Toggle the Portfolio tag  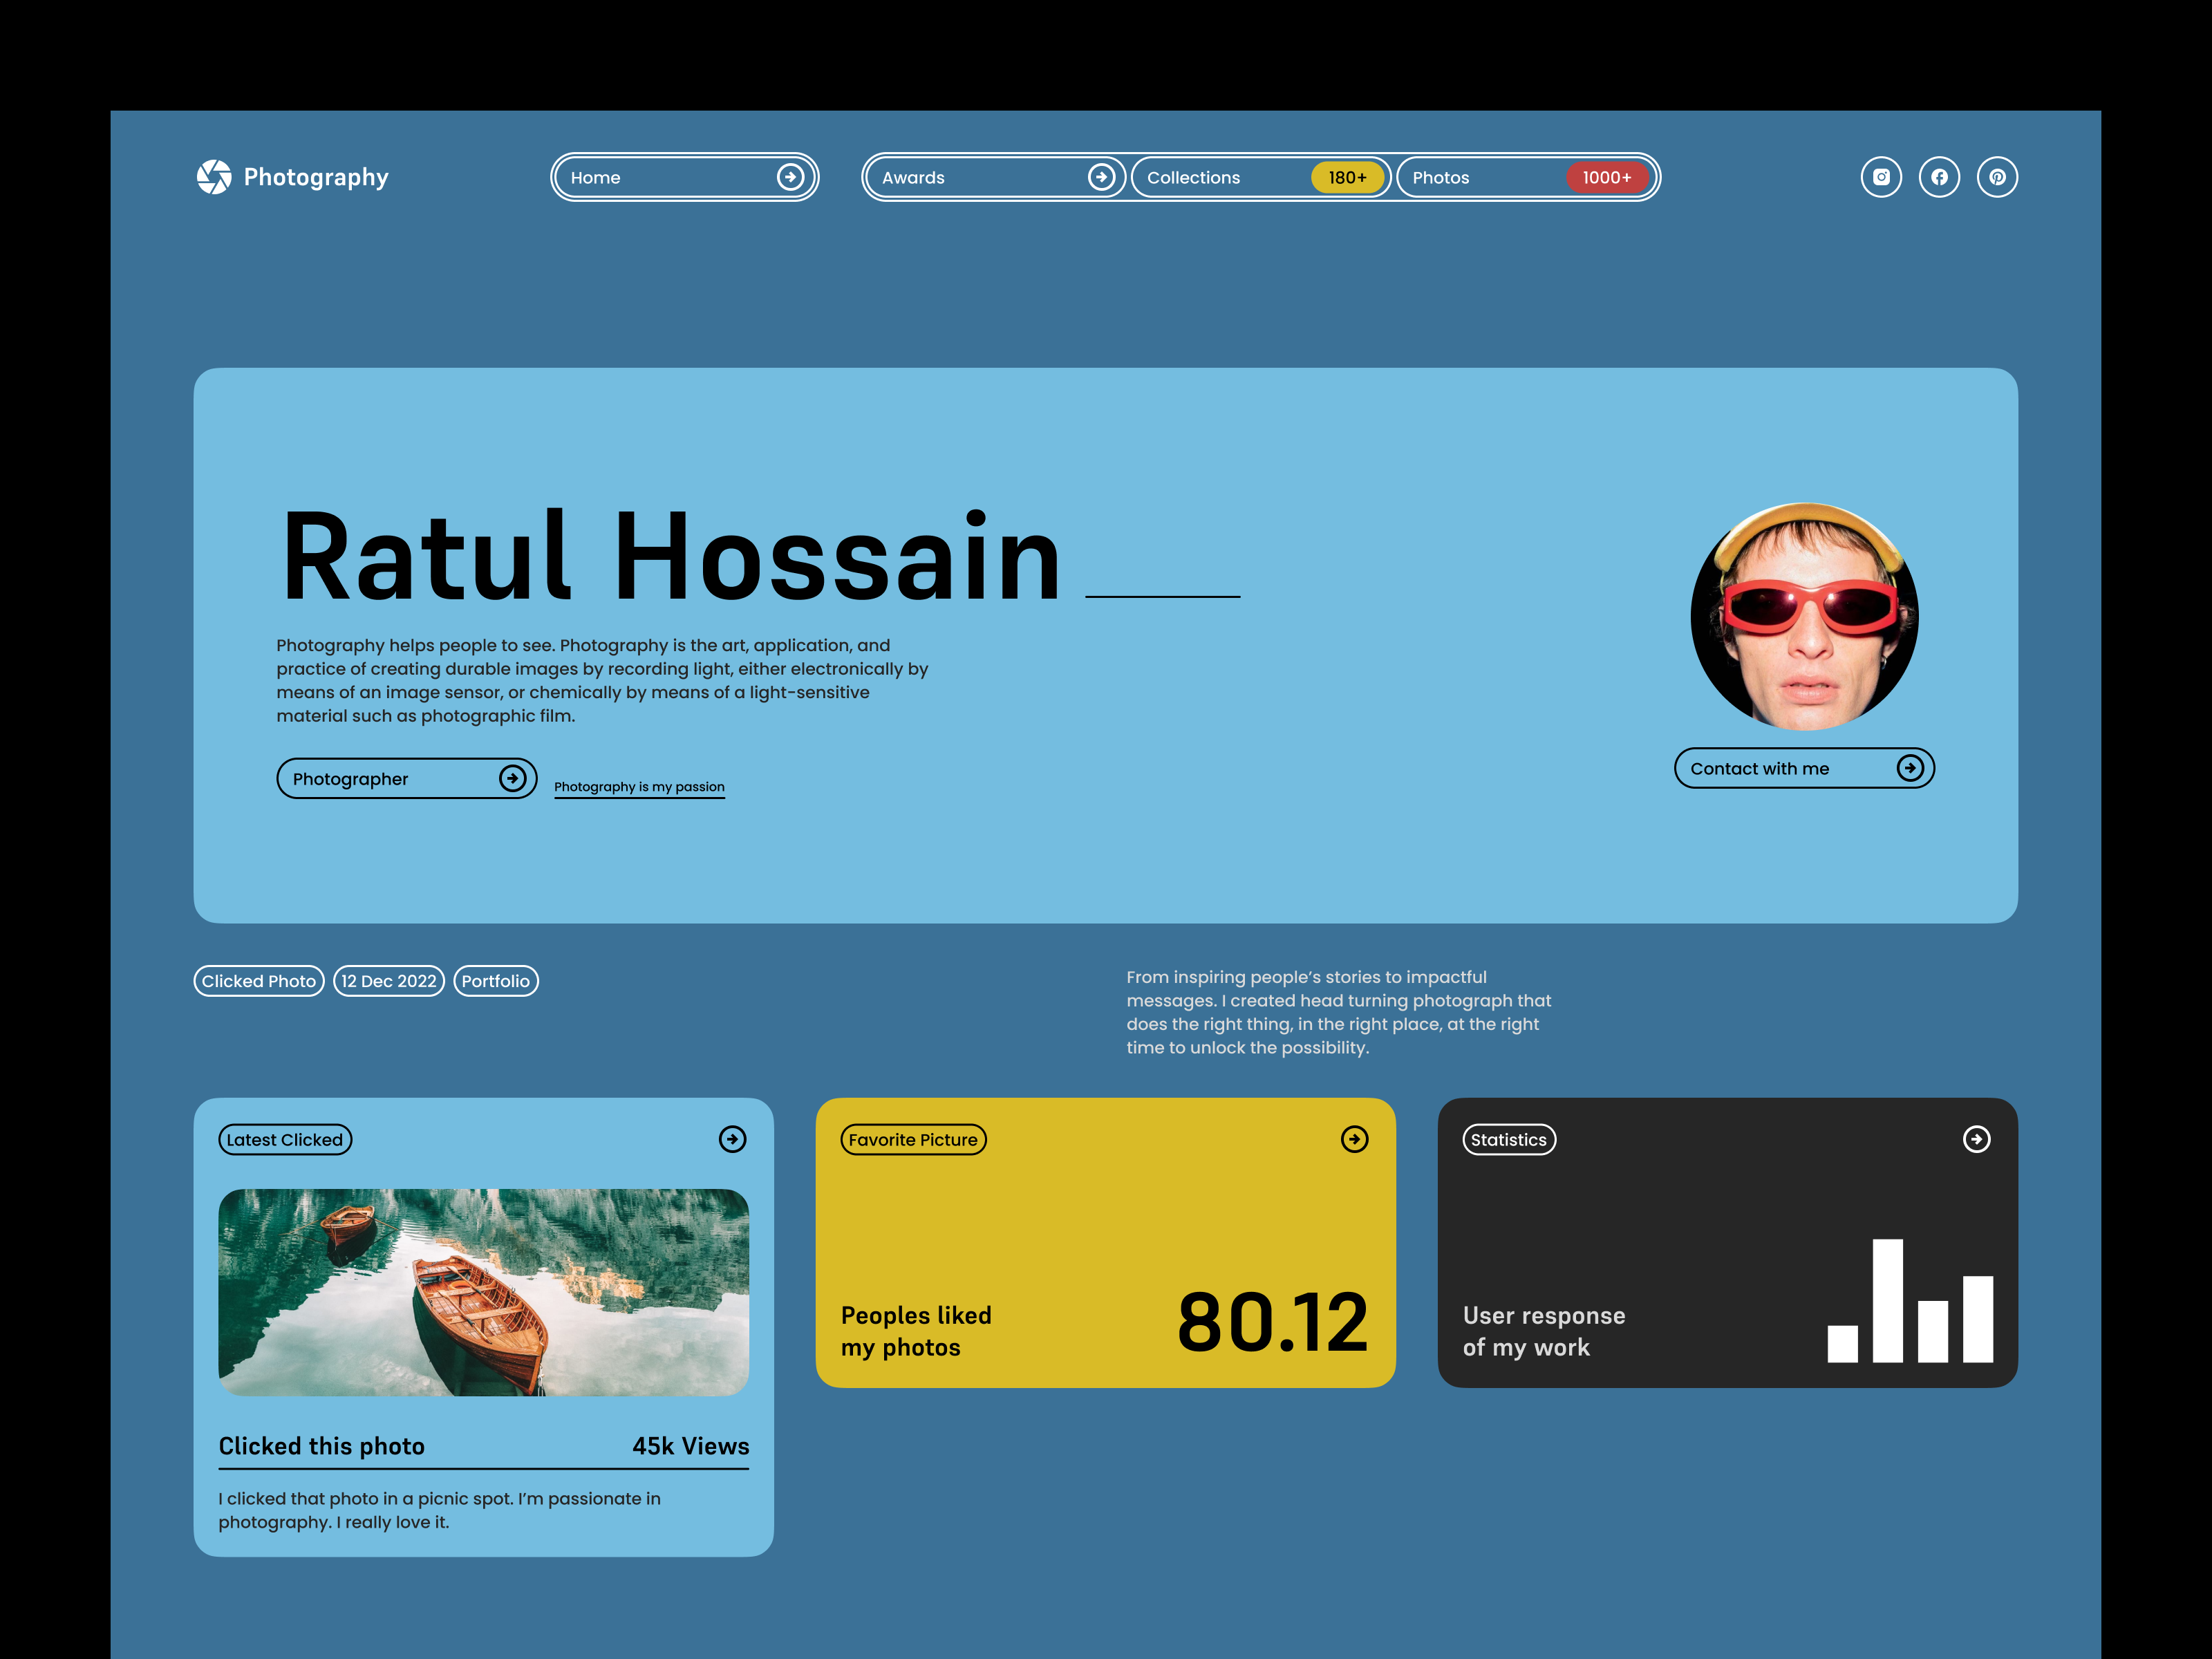(496, 981)
